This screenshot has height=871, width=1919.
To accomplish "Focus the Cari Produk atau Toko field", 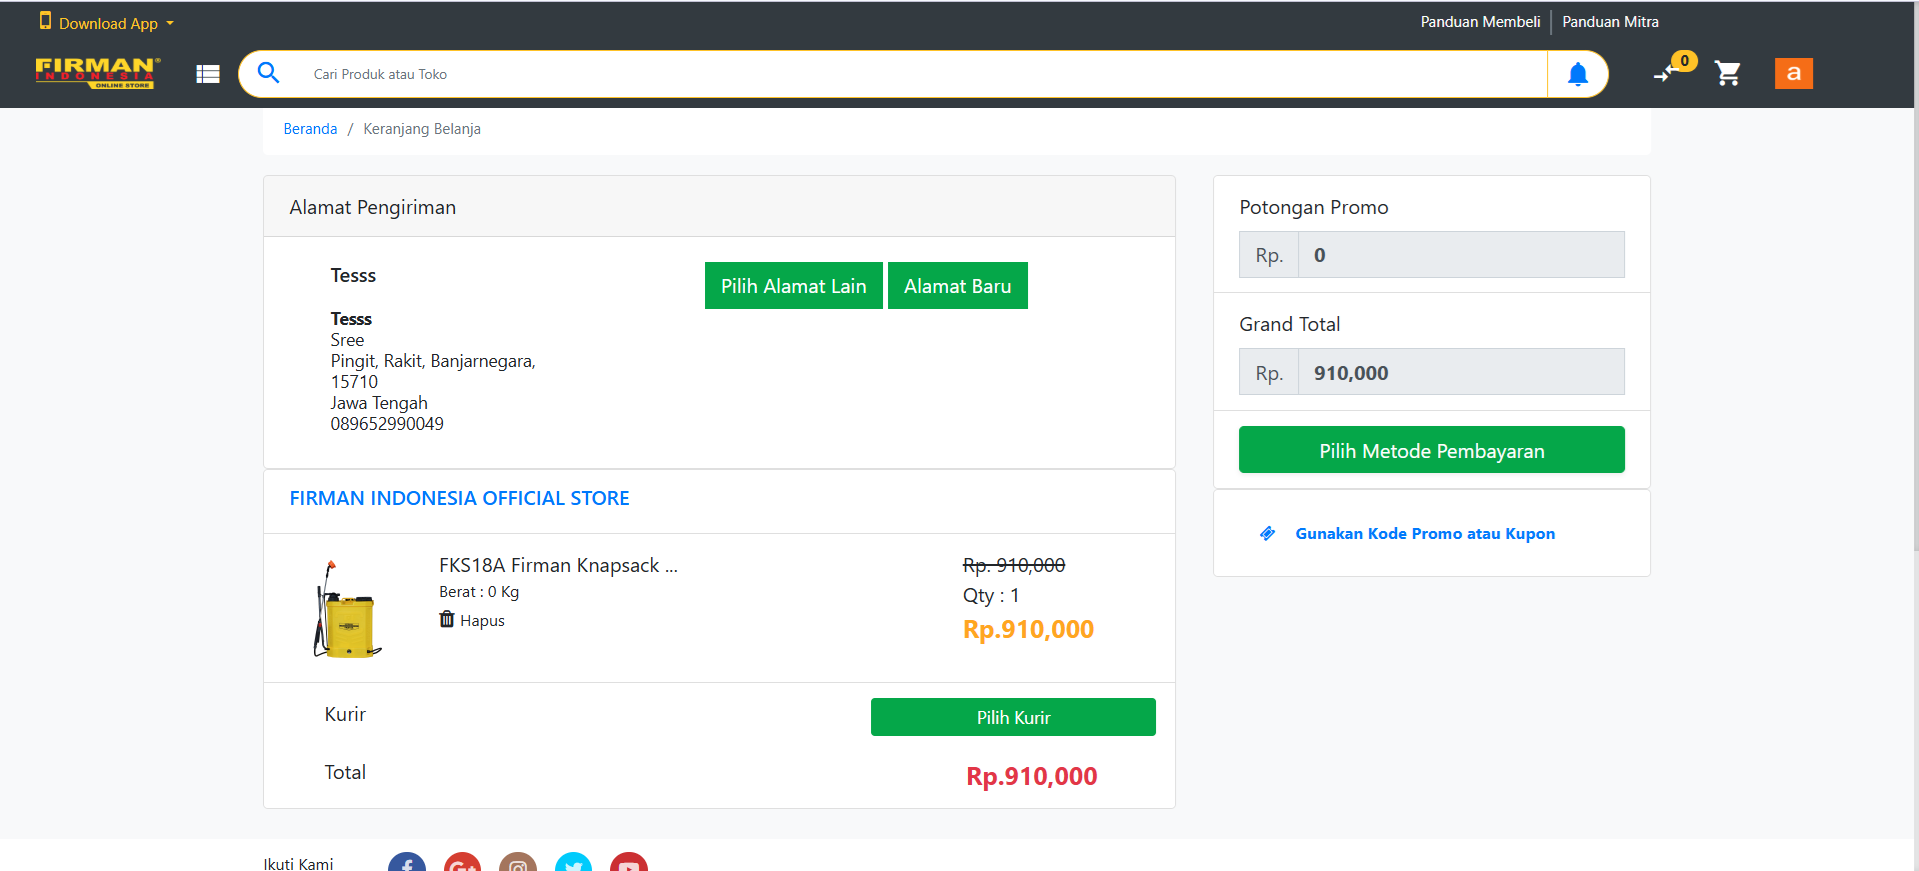I will pos(900,74).
